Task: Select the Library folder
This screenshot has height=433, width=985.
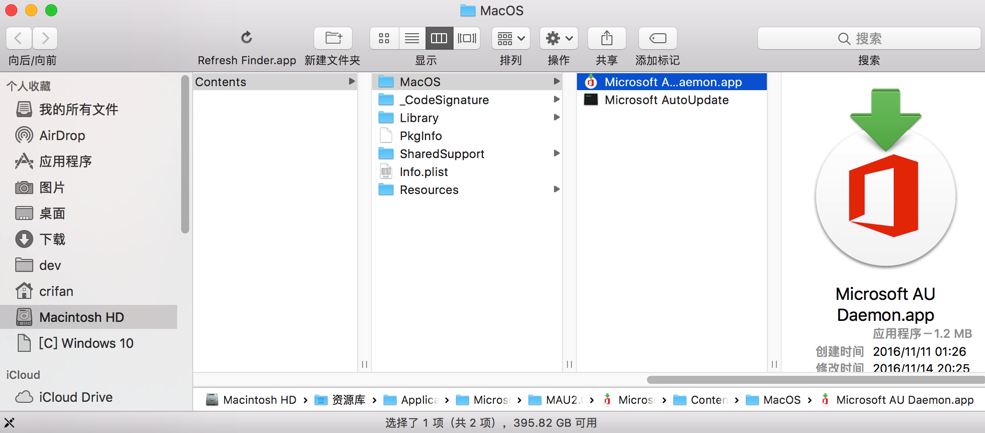Action: coord(467,118)
